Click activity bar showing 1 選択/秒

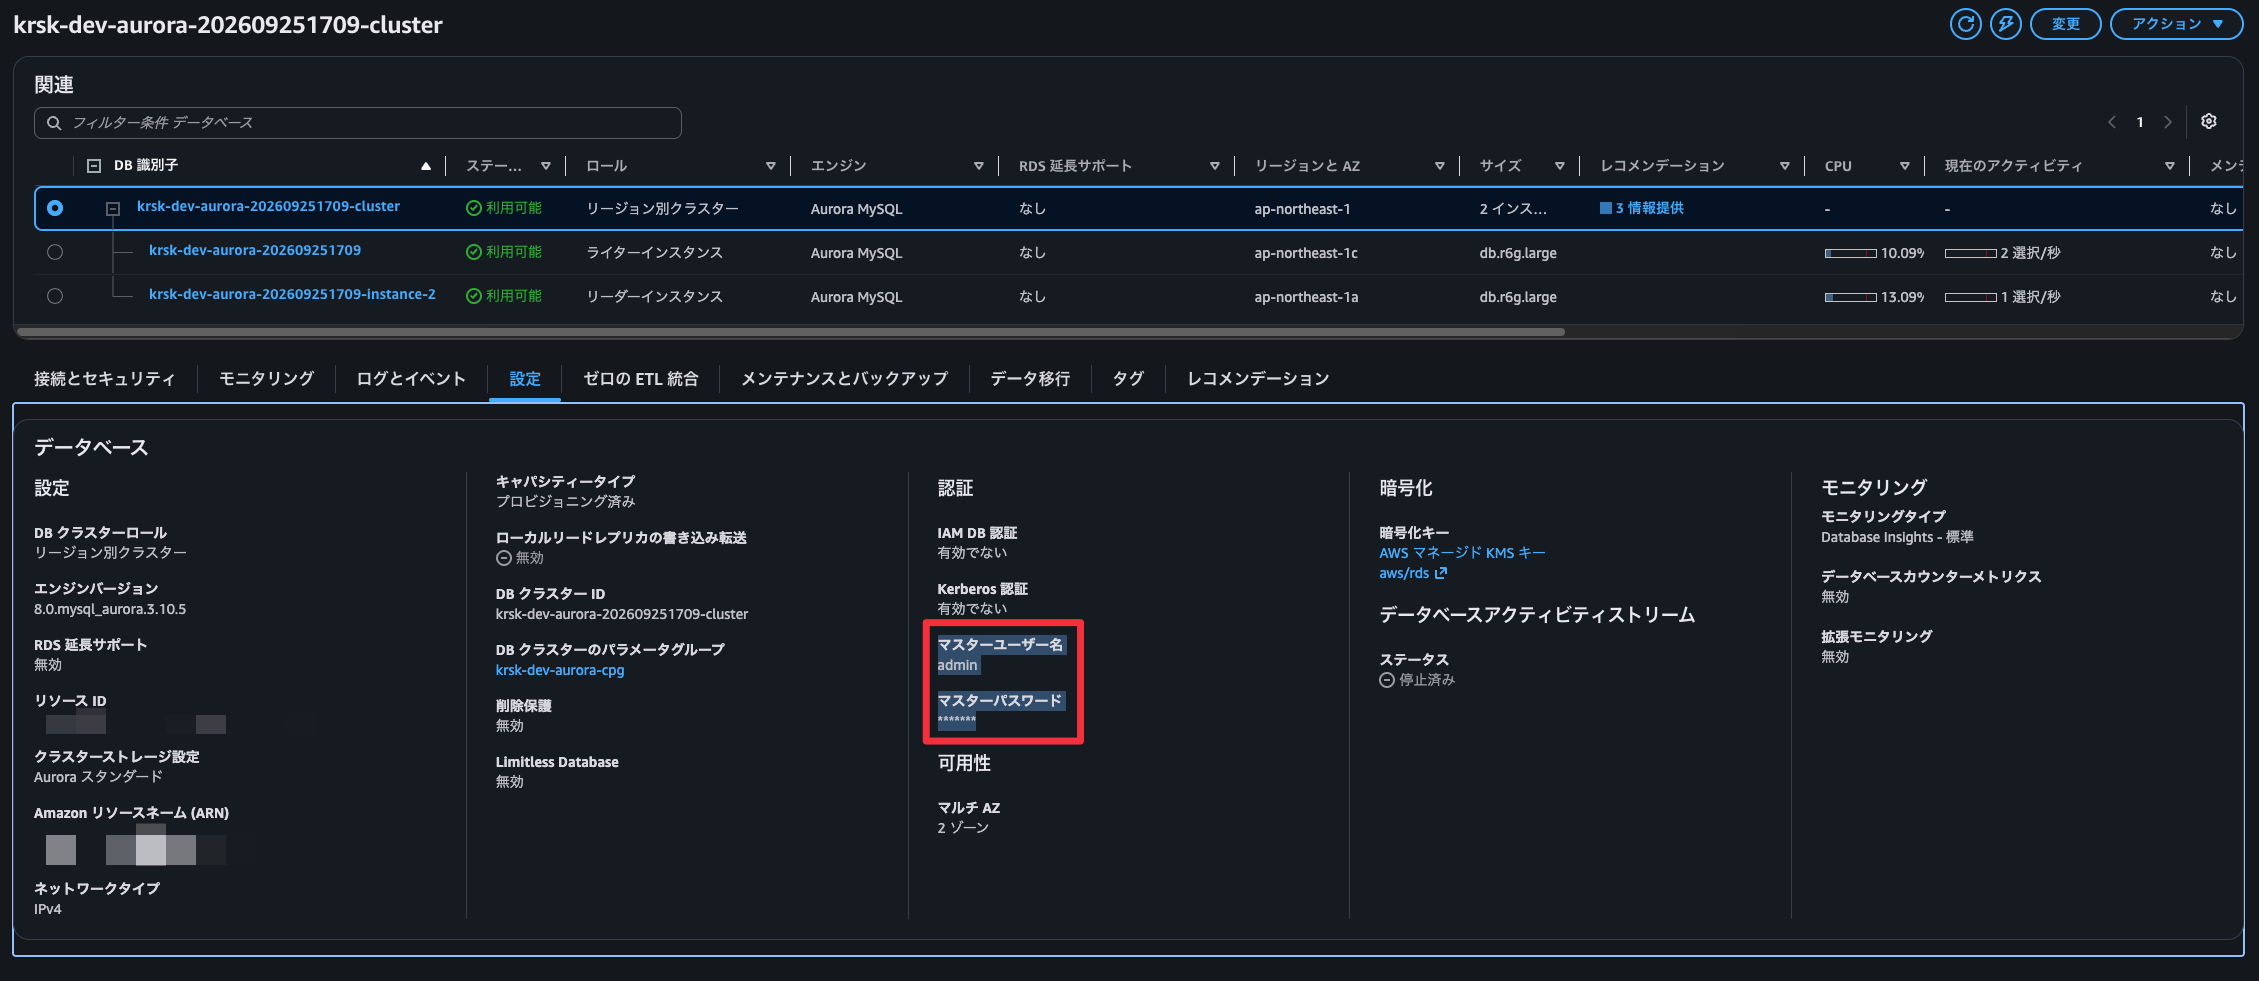tap(1970, 297)
